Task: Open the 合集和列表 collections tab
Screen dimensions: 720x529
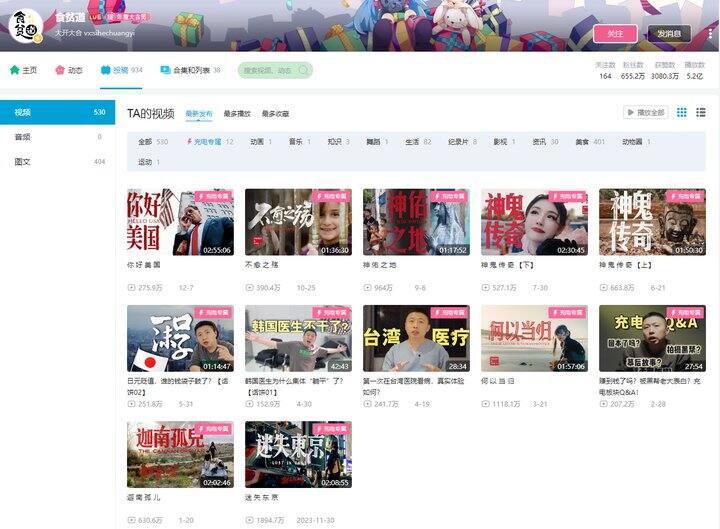Action: [190, 70]
